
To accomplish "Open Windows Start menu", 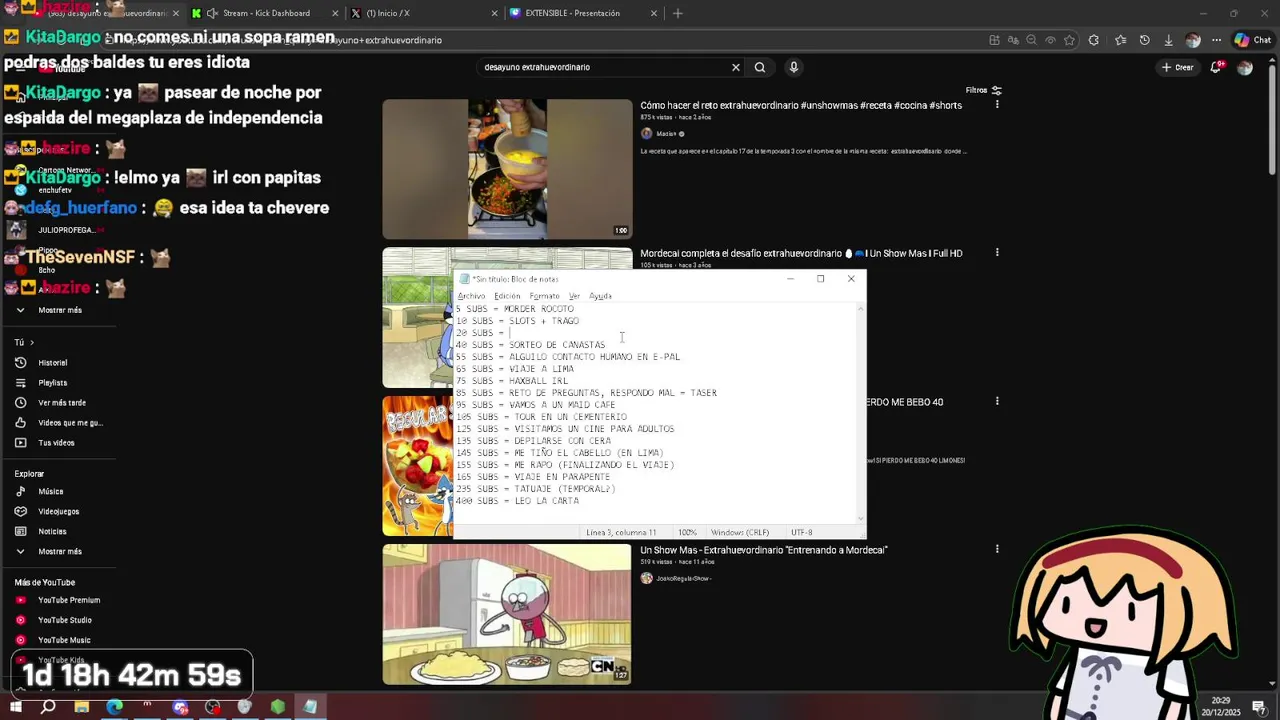I will coord(15,707).
